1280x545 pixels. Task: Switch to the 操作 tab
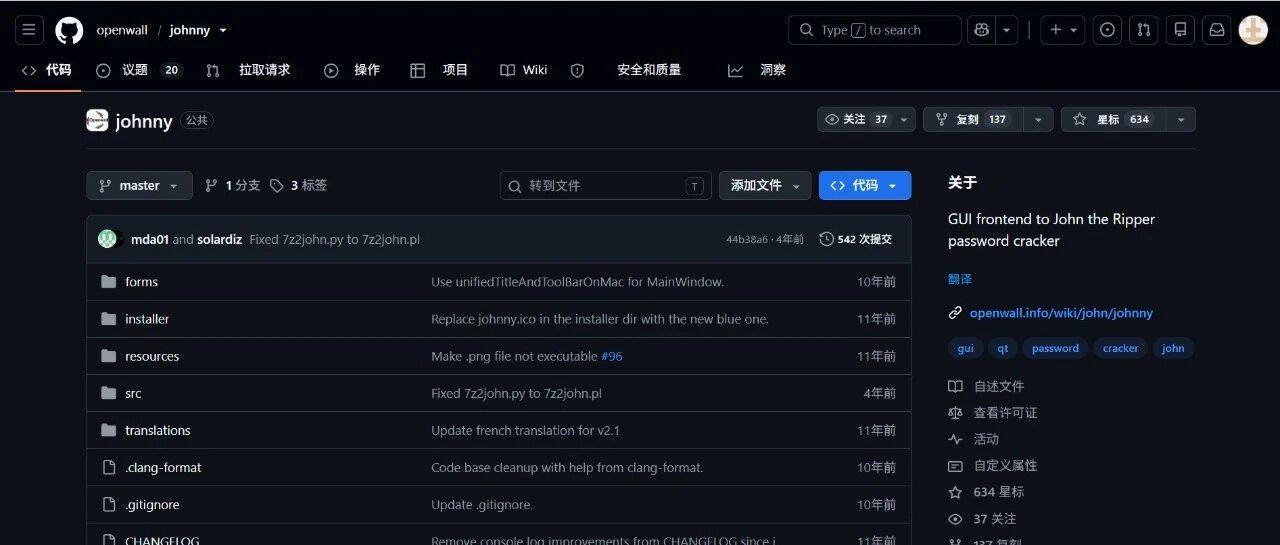click(352, 70)
